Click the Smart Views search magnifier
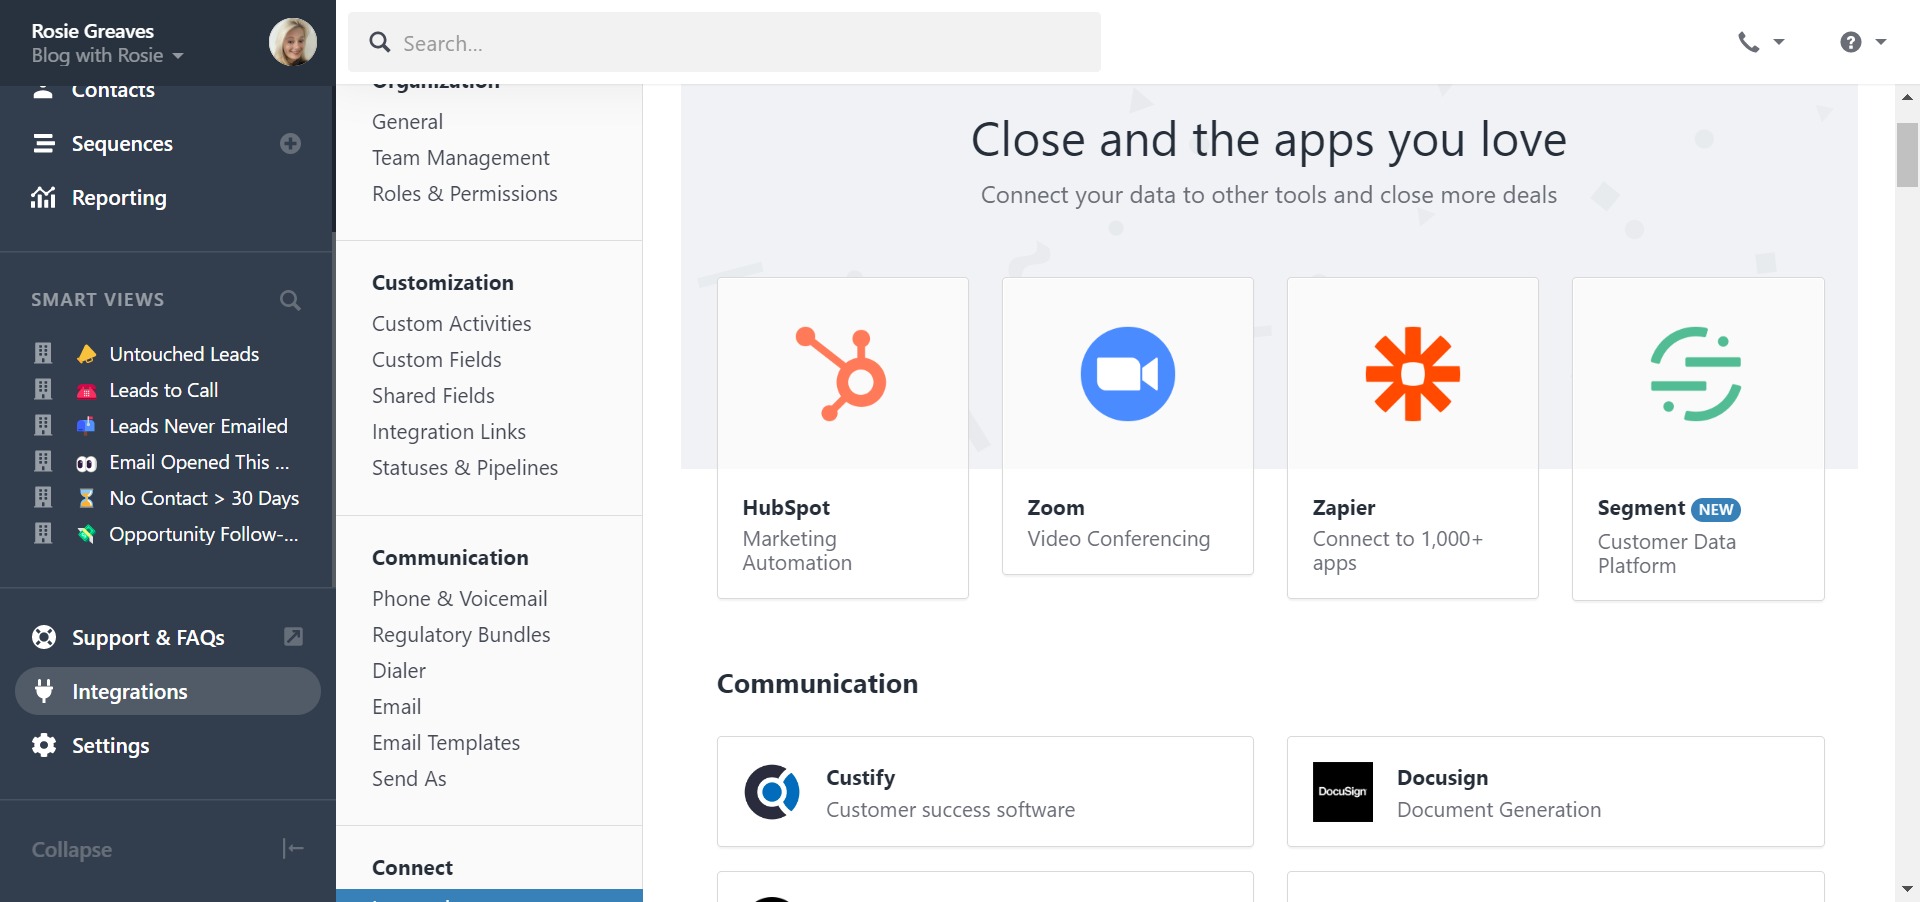1920x902 pixels. click(289, 300)
